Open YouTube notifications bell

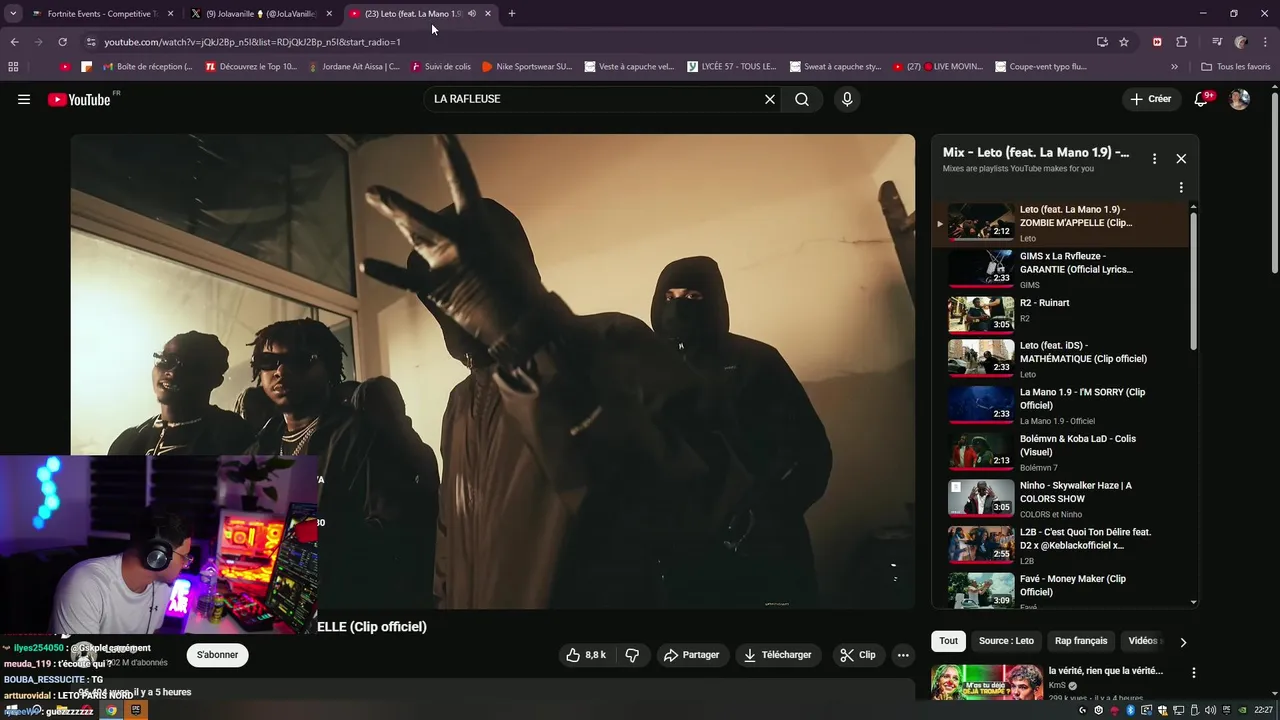tap(1202, 99)
